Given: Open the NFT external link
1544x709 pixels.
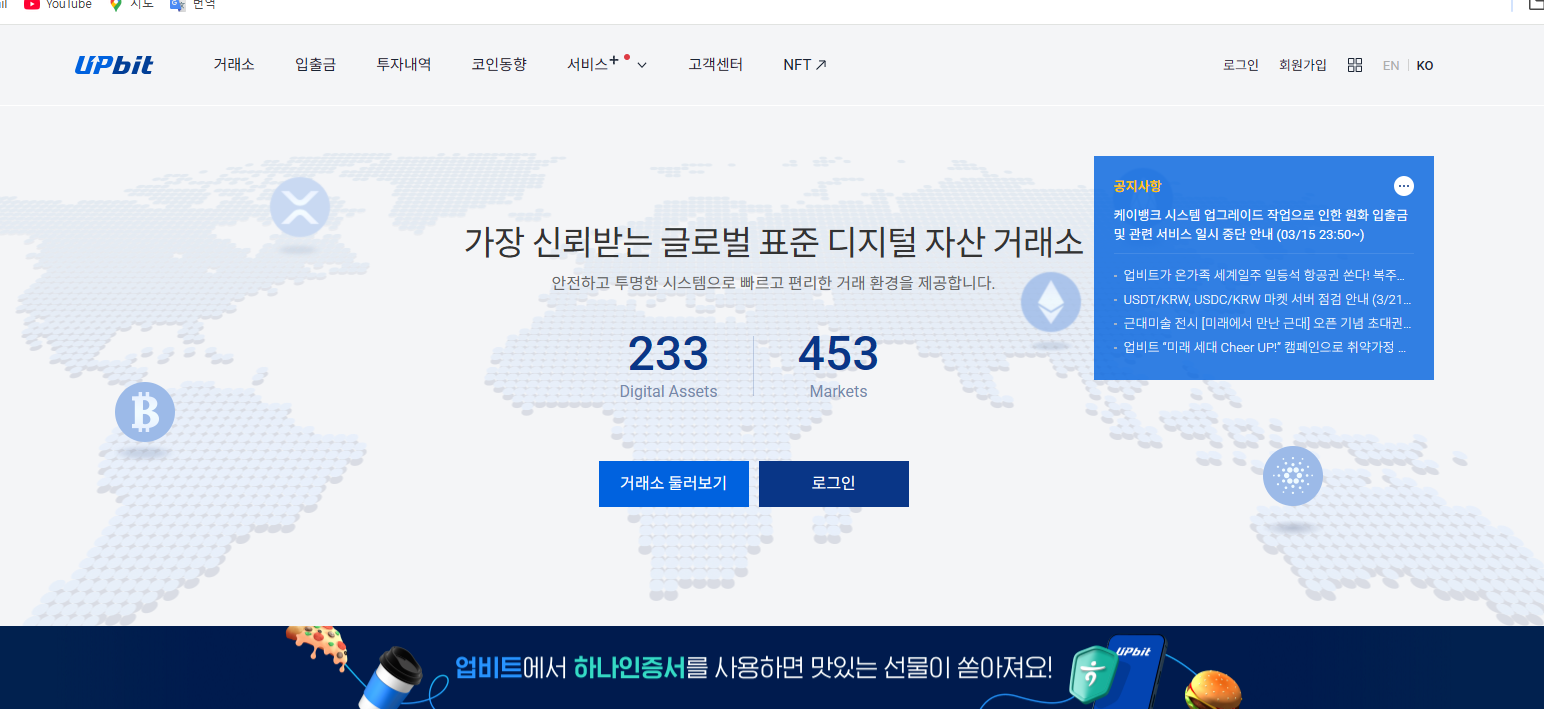Looking at the screenshot, I should tap(805, 65).
